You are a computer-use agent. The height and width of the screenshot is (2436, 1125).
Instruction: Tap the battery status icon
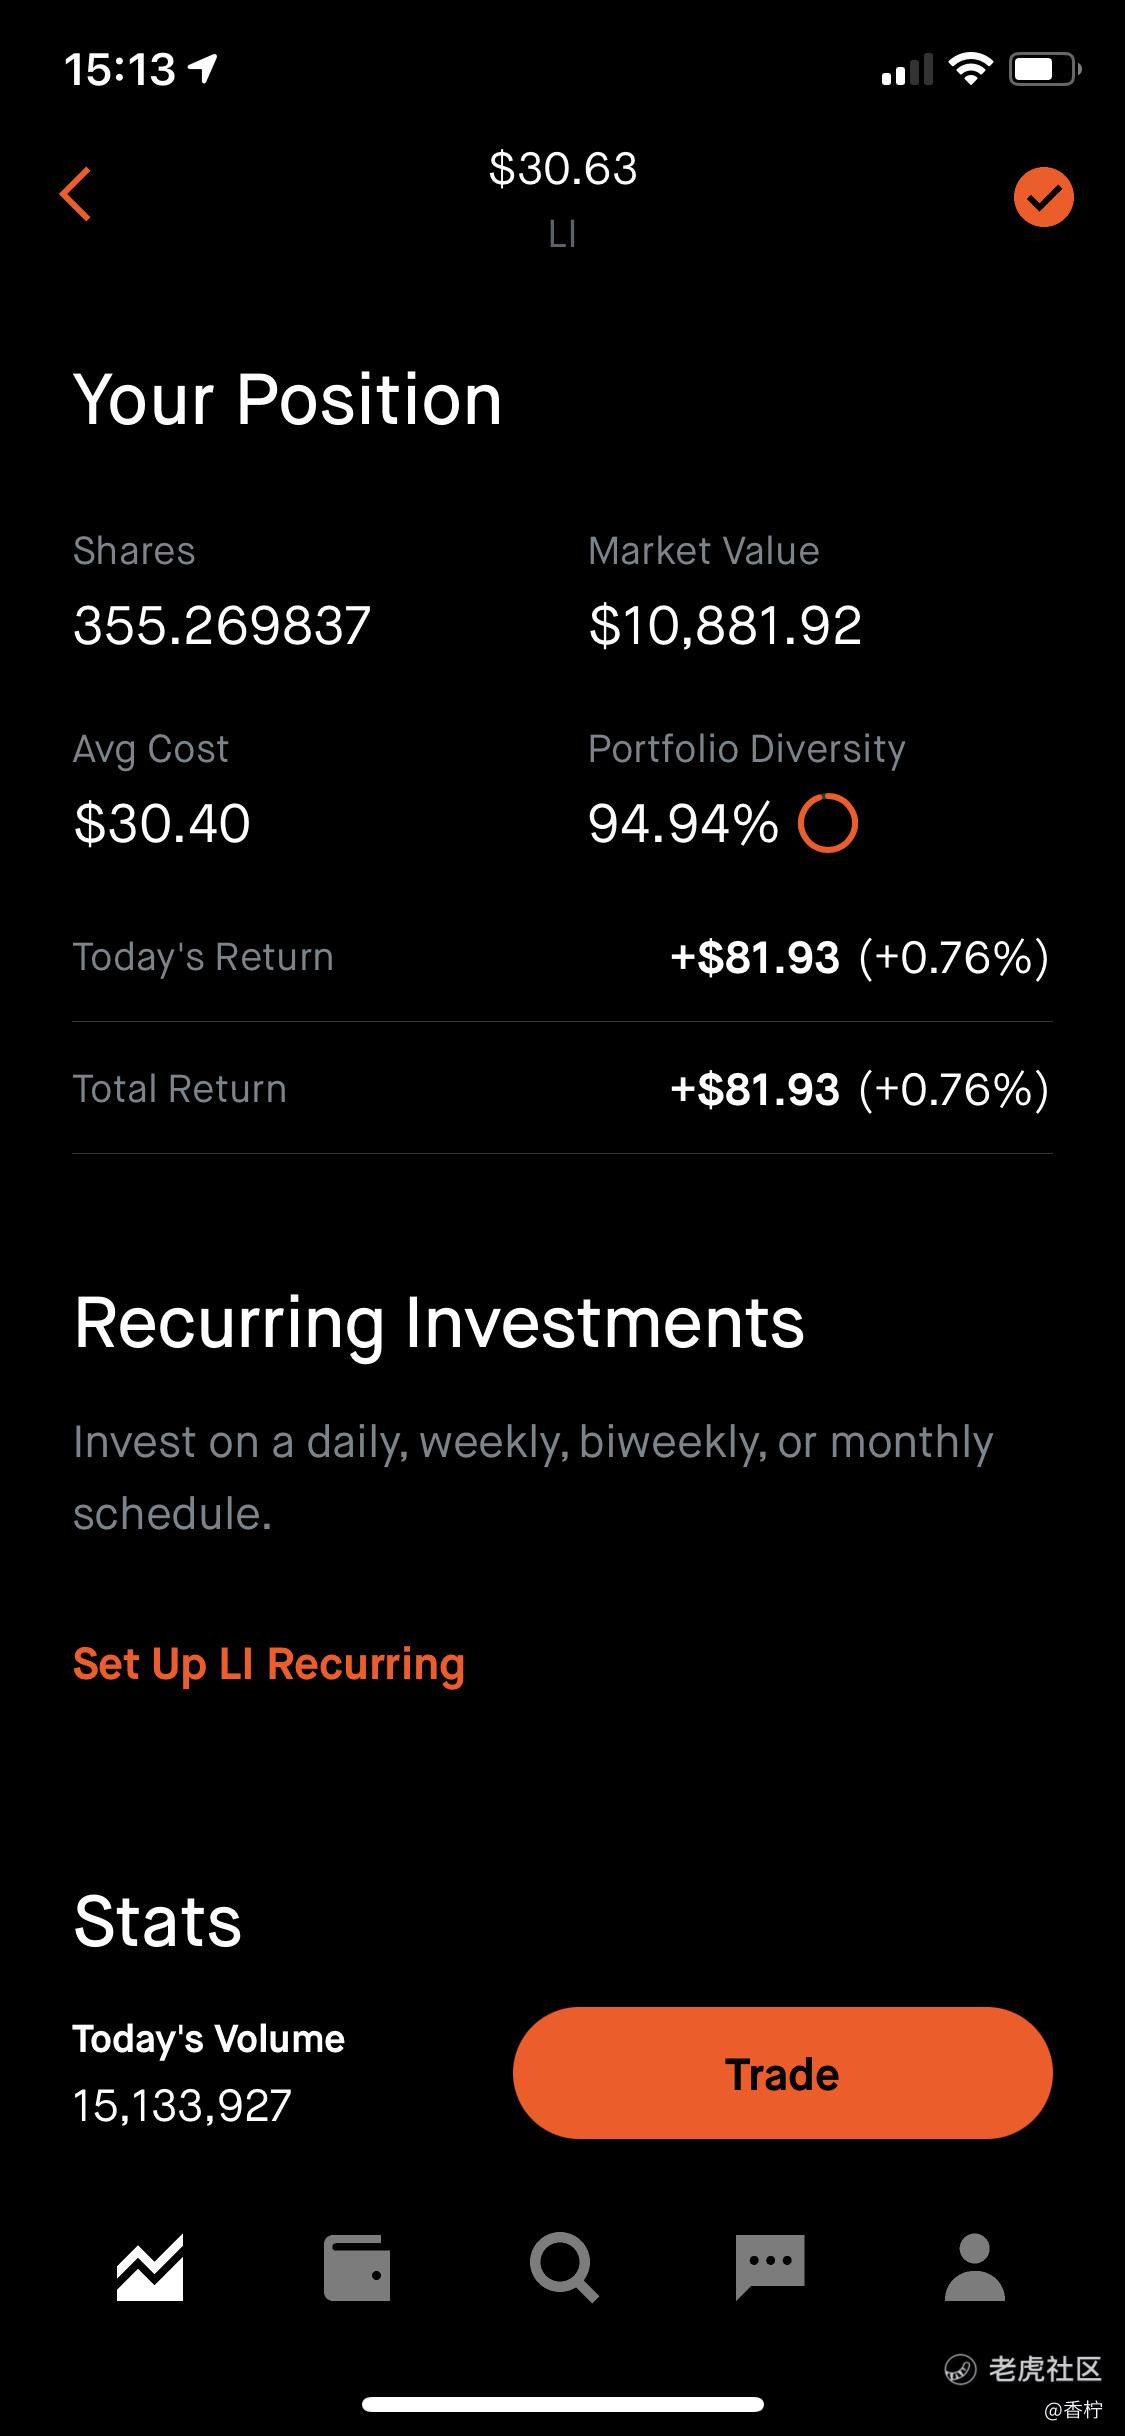click(1044, 69)
